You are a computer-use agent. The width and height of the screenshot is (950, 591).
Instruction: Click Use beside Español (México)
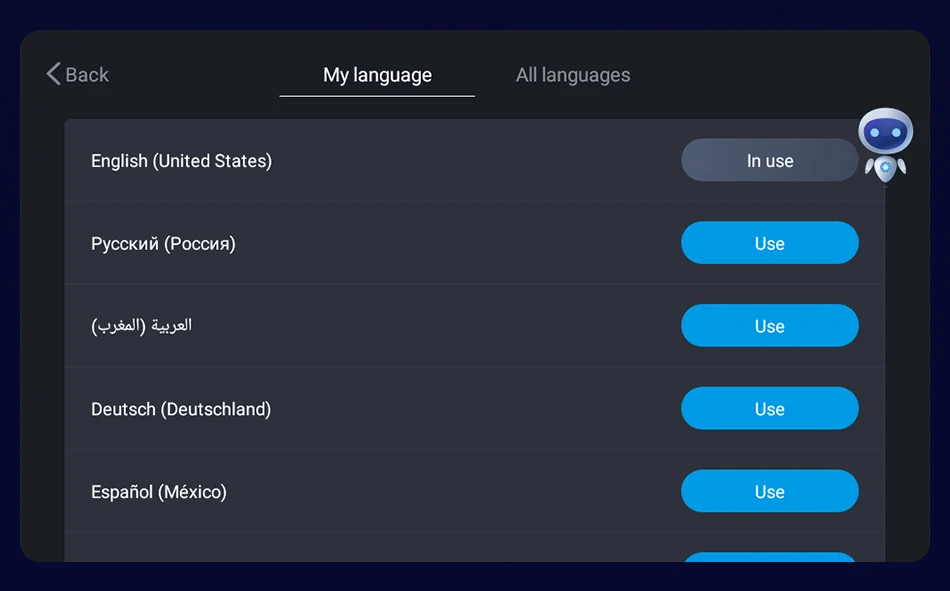click(x=769, y=492)
